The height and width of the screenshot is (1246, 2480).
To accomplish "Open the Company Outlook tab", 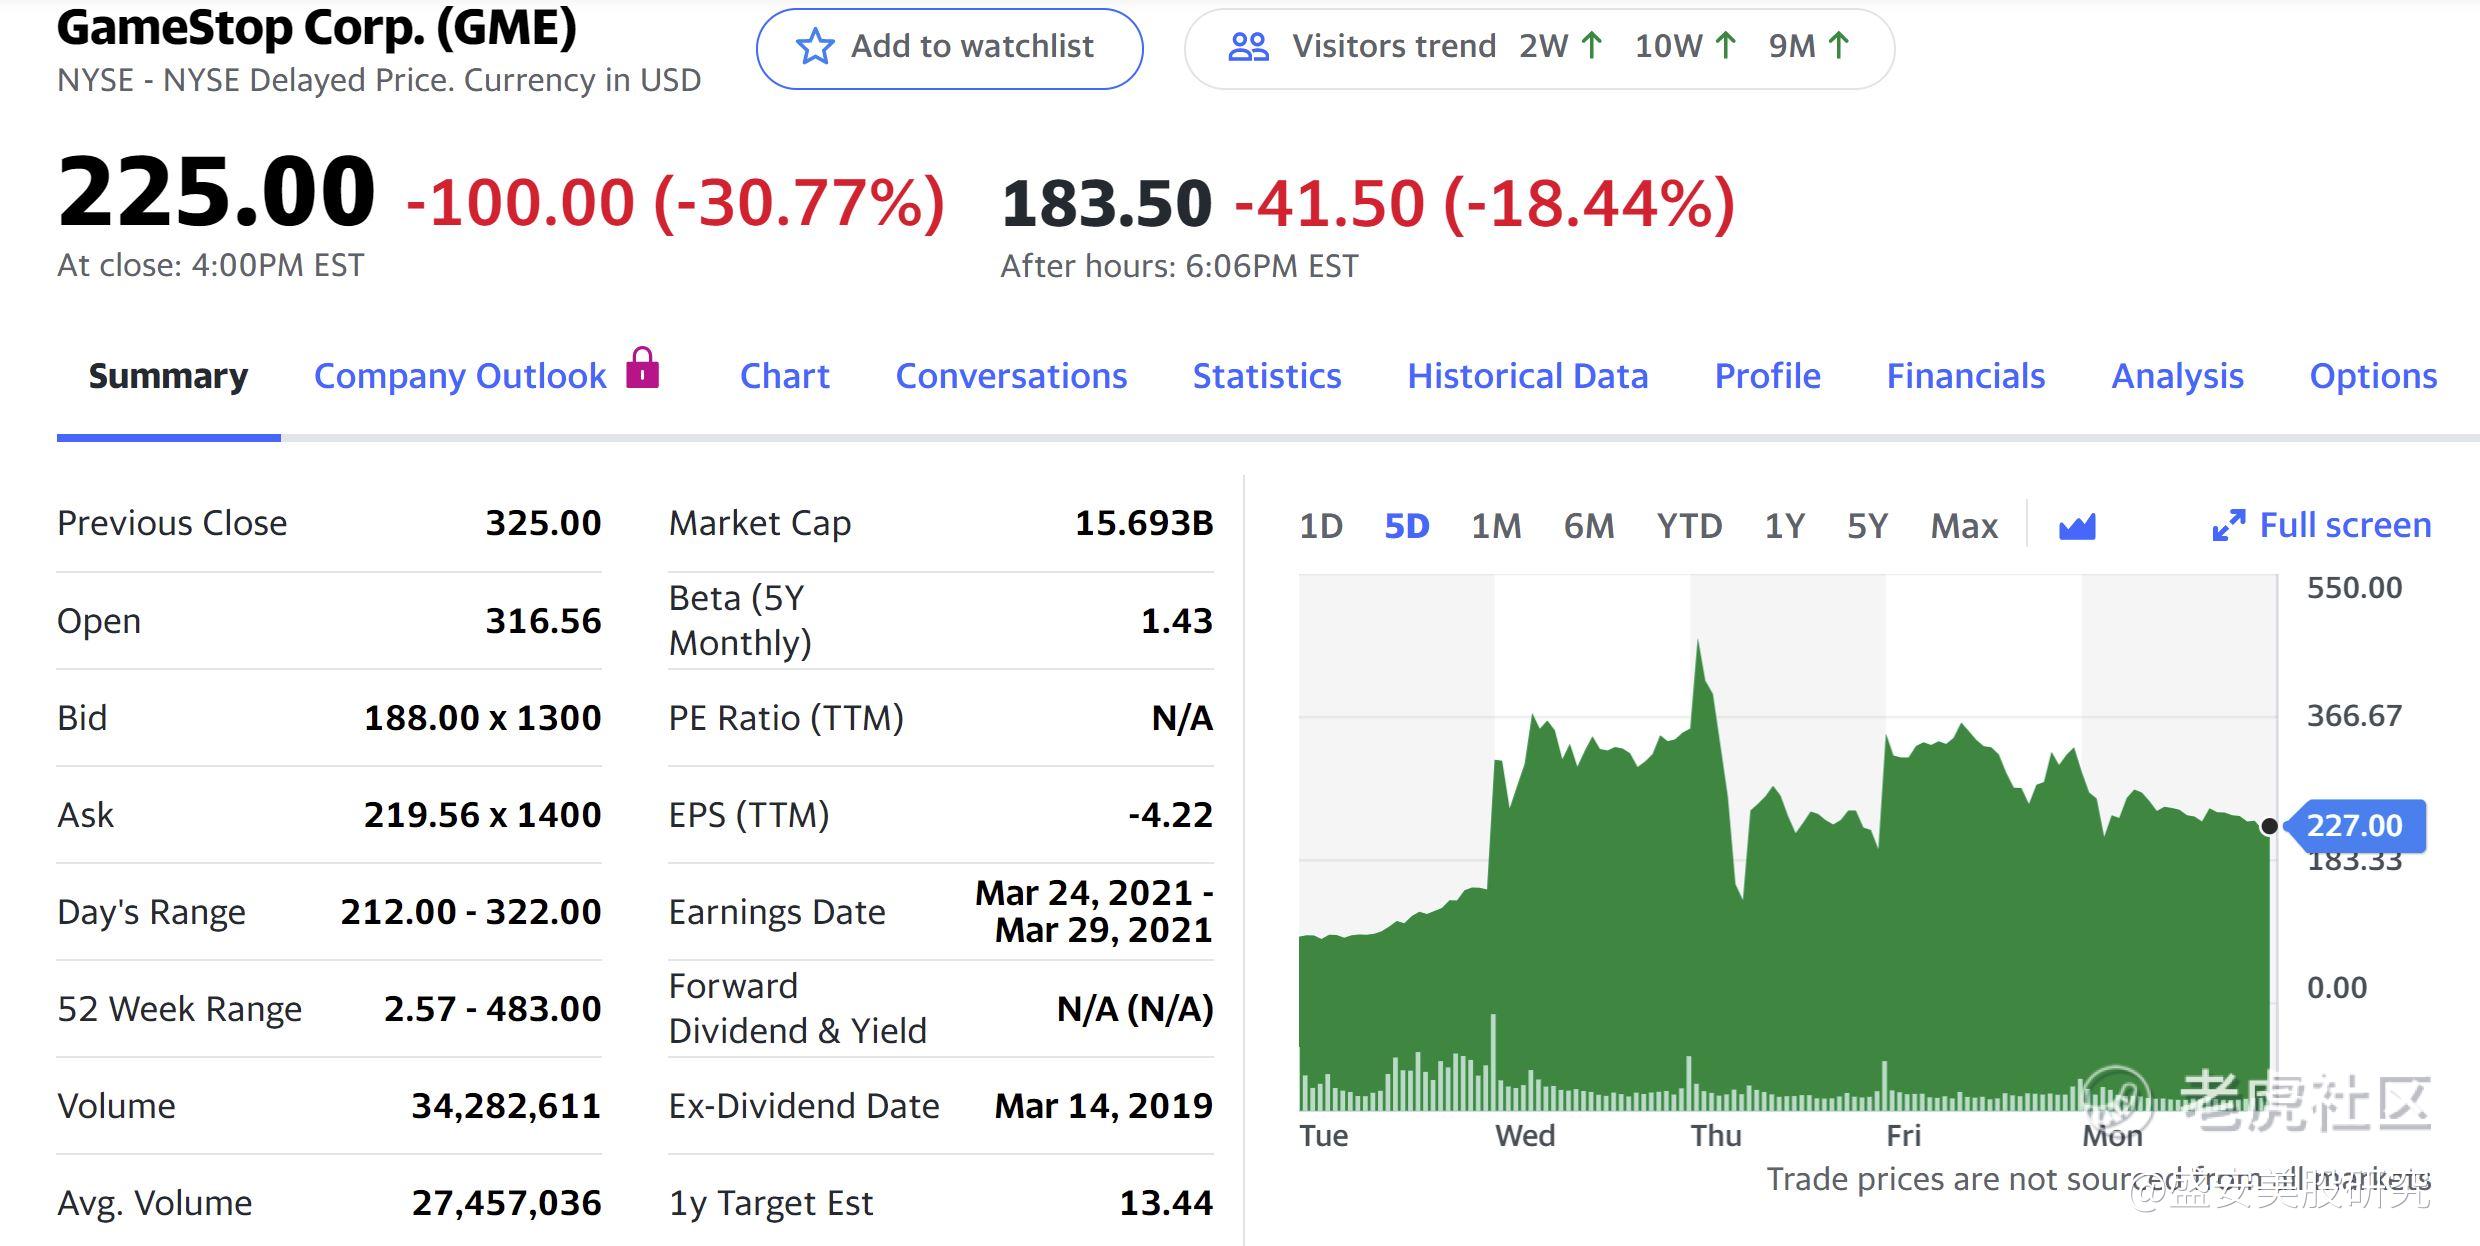I will pos(460,376).
